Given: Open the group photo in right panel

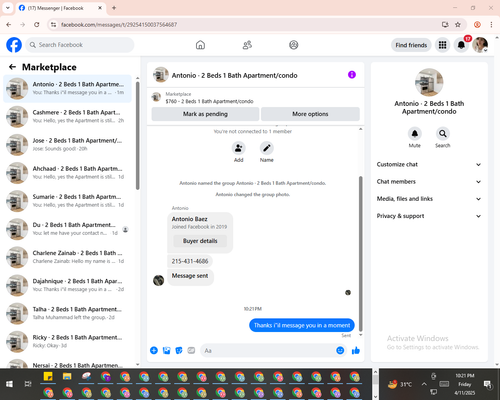Looking at the screenshot, I should 429,82.
